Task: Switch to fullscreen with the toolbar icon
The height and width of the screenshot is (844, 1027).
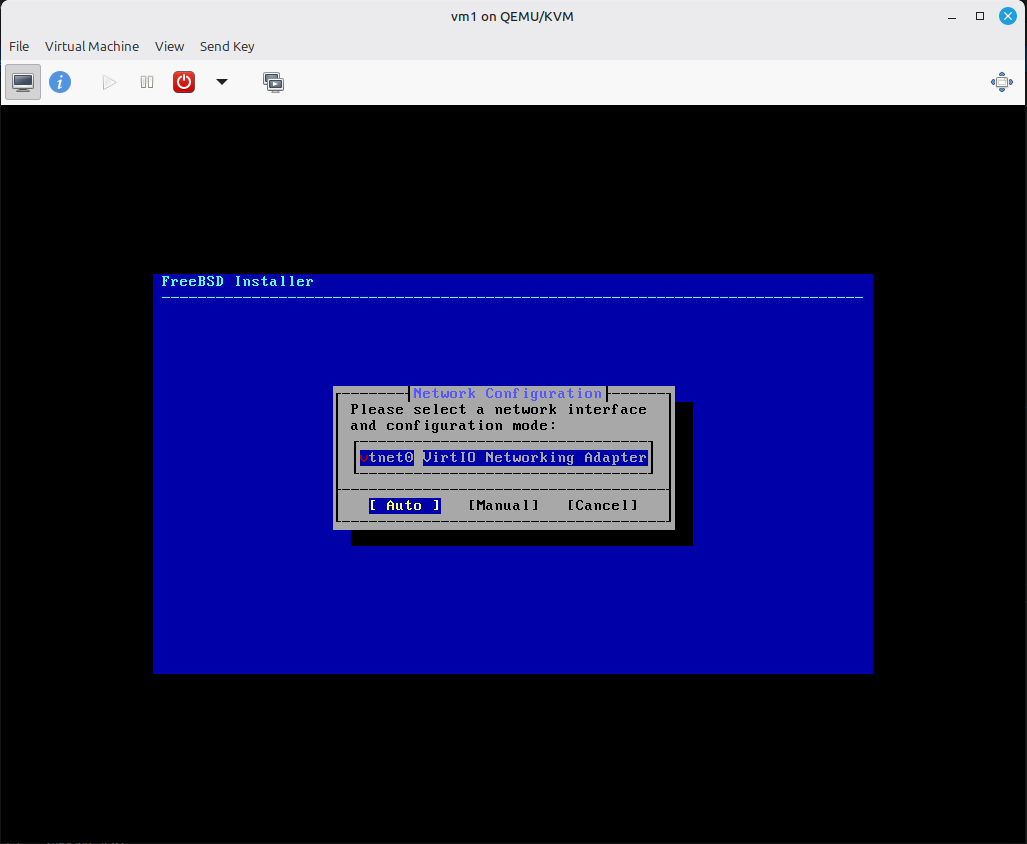Action: [1001, 82]
